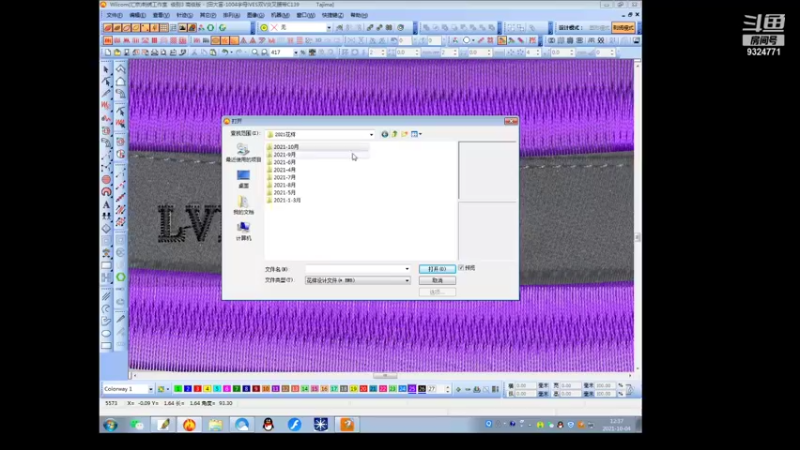Open the 机器 (Machine) menu
The image size is (800, 450).
[x=280, y=15]
